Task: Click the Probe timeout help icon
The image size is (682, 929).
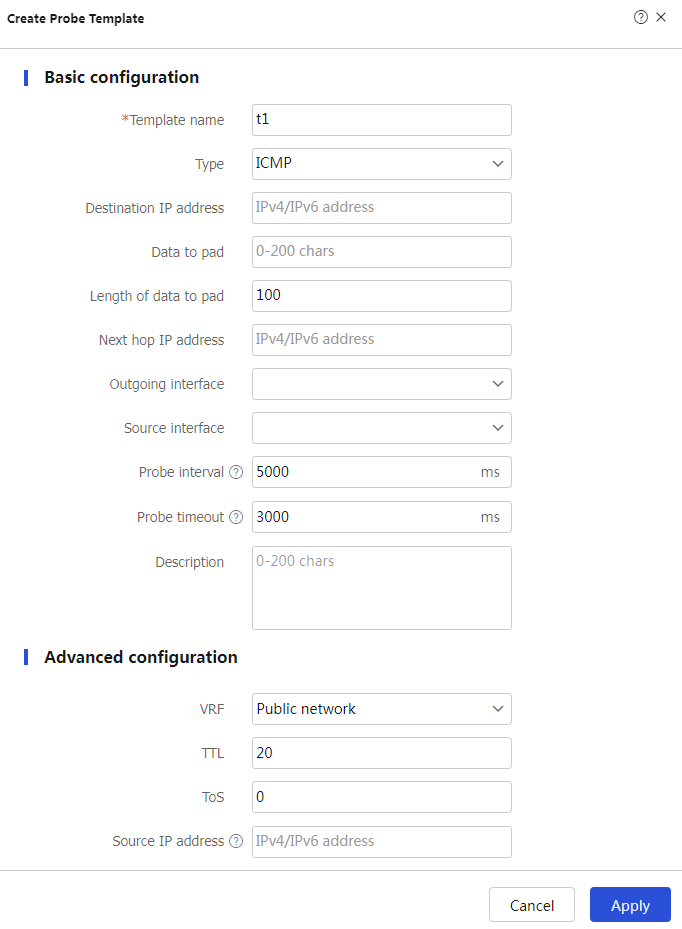Action: point(236,517)
